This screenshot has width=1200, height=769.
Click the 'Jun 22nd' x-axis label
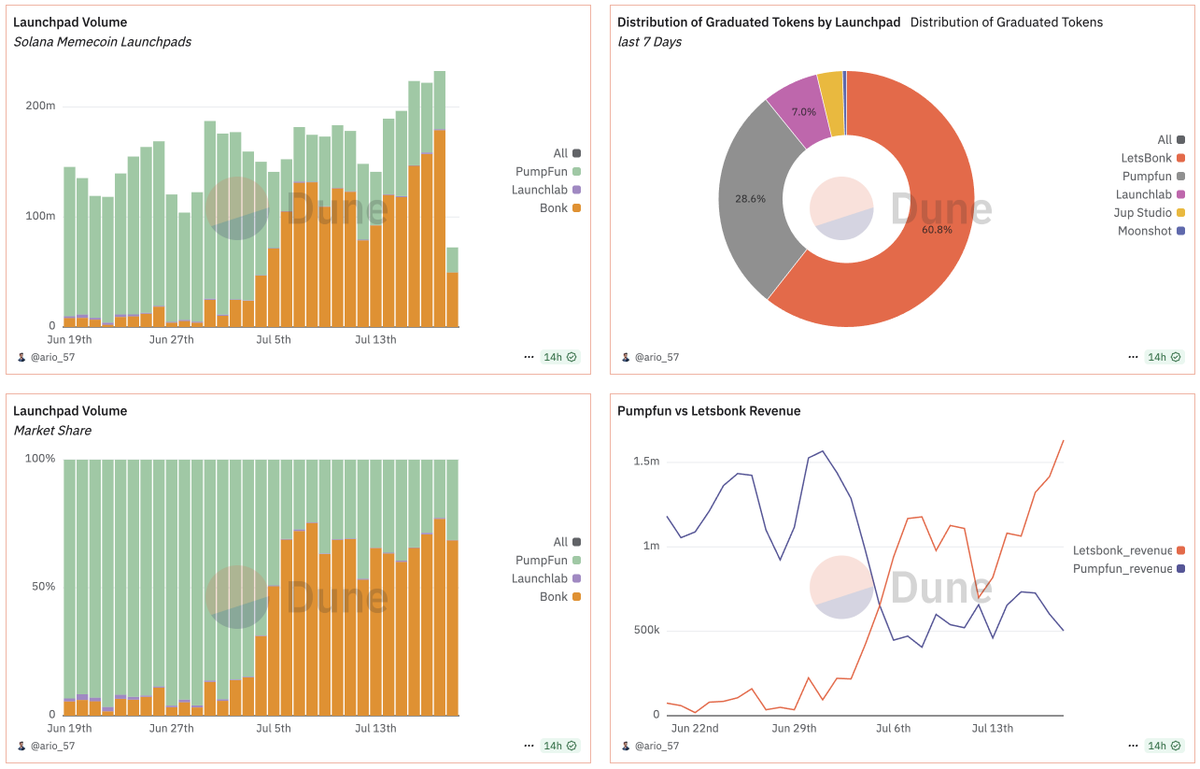(695, 728)
